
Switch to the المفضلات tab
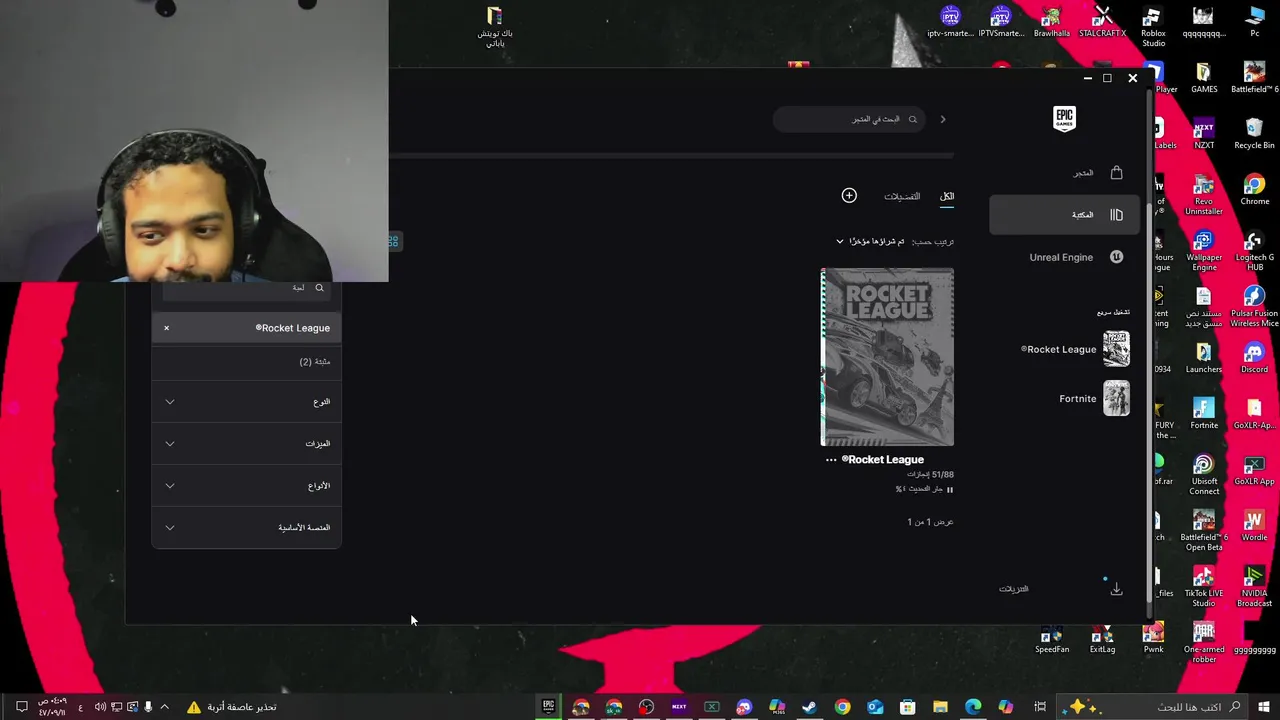[x=902, y=196]
